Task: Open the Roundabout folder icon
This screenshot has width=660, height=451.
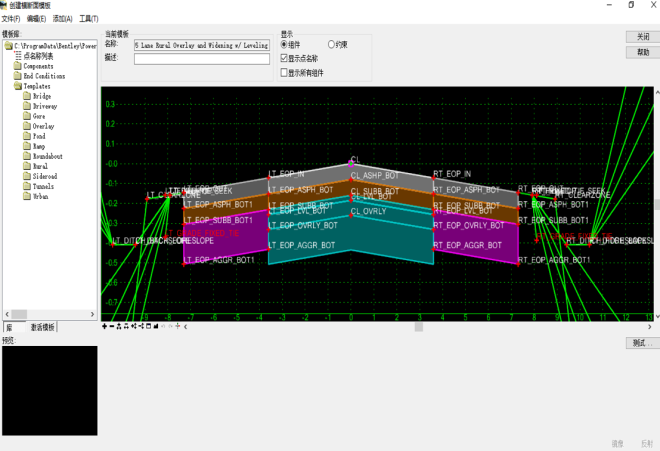Action: (x=27, y=156)
